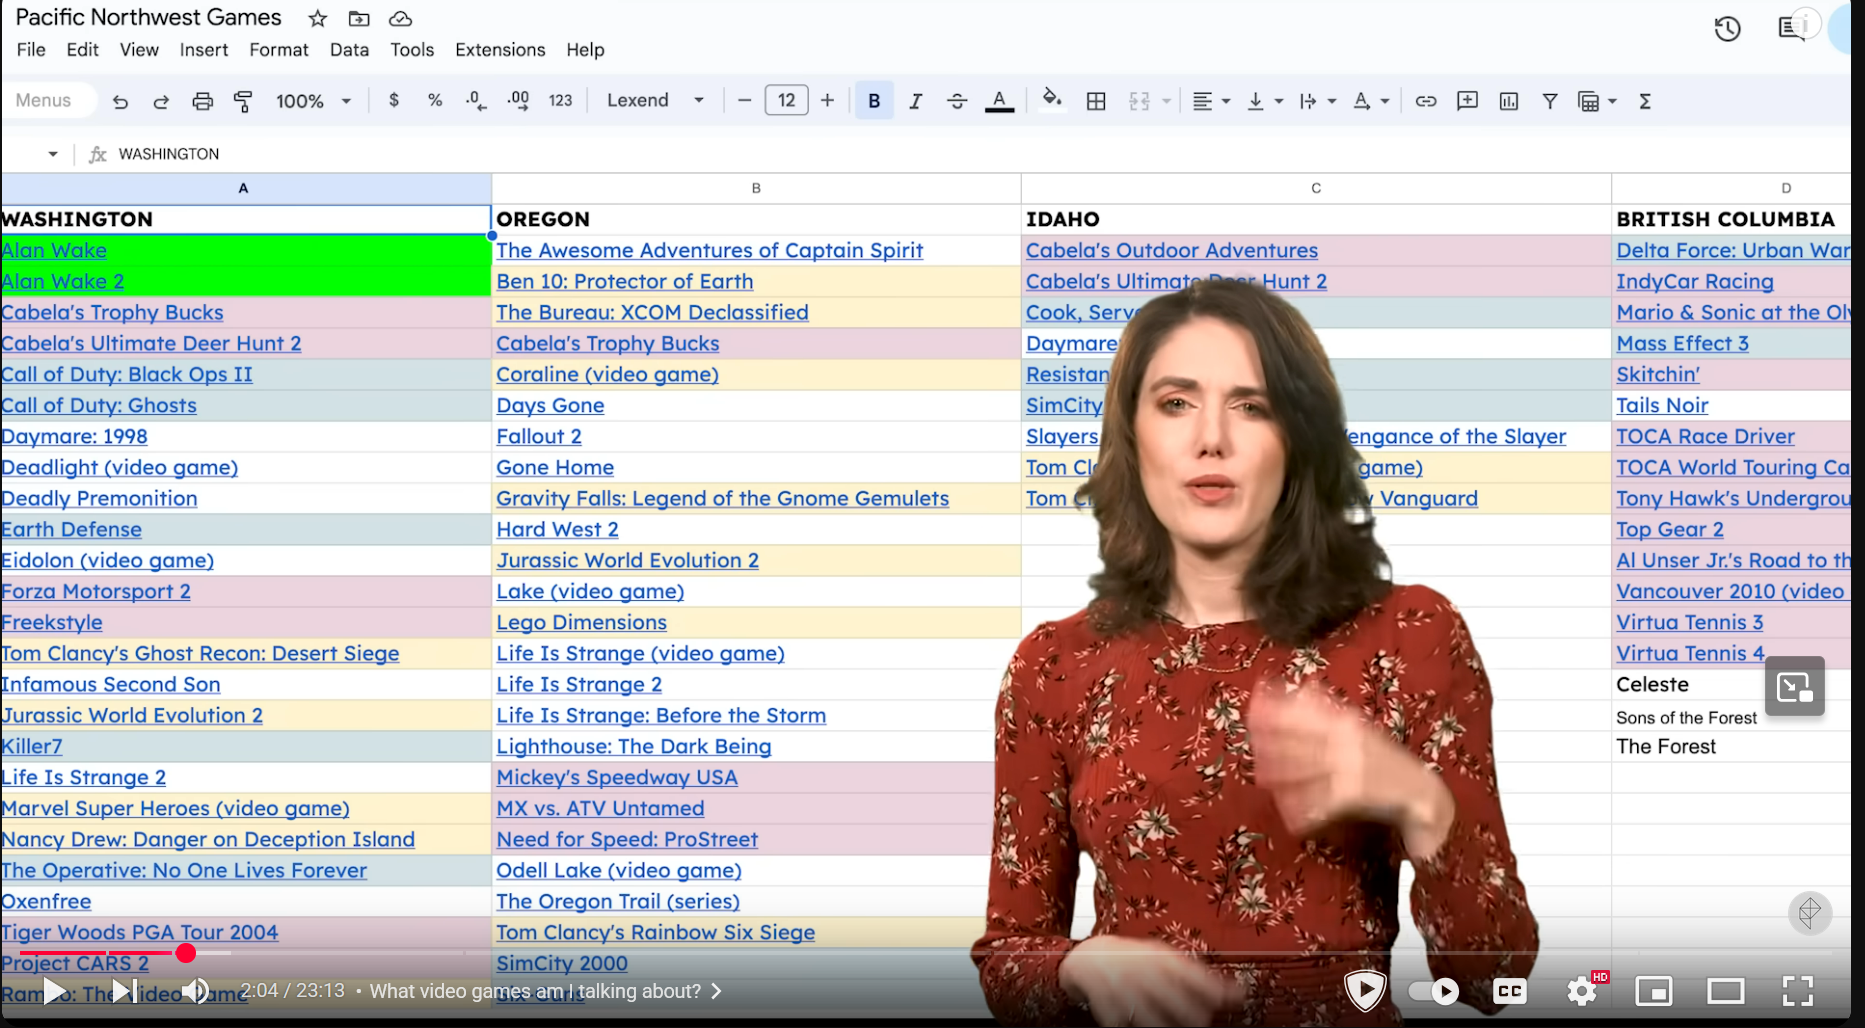Viewport: 1865px width, 1028px height.
Task: Click the video Play button
Action: pos(54,991)
